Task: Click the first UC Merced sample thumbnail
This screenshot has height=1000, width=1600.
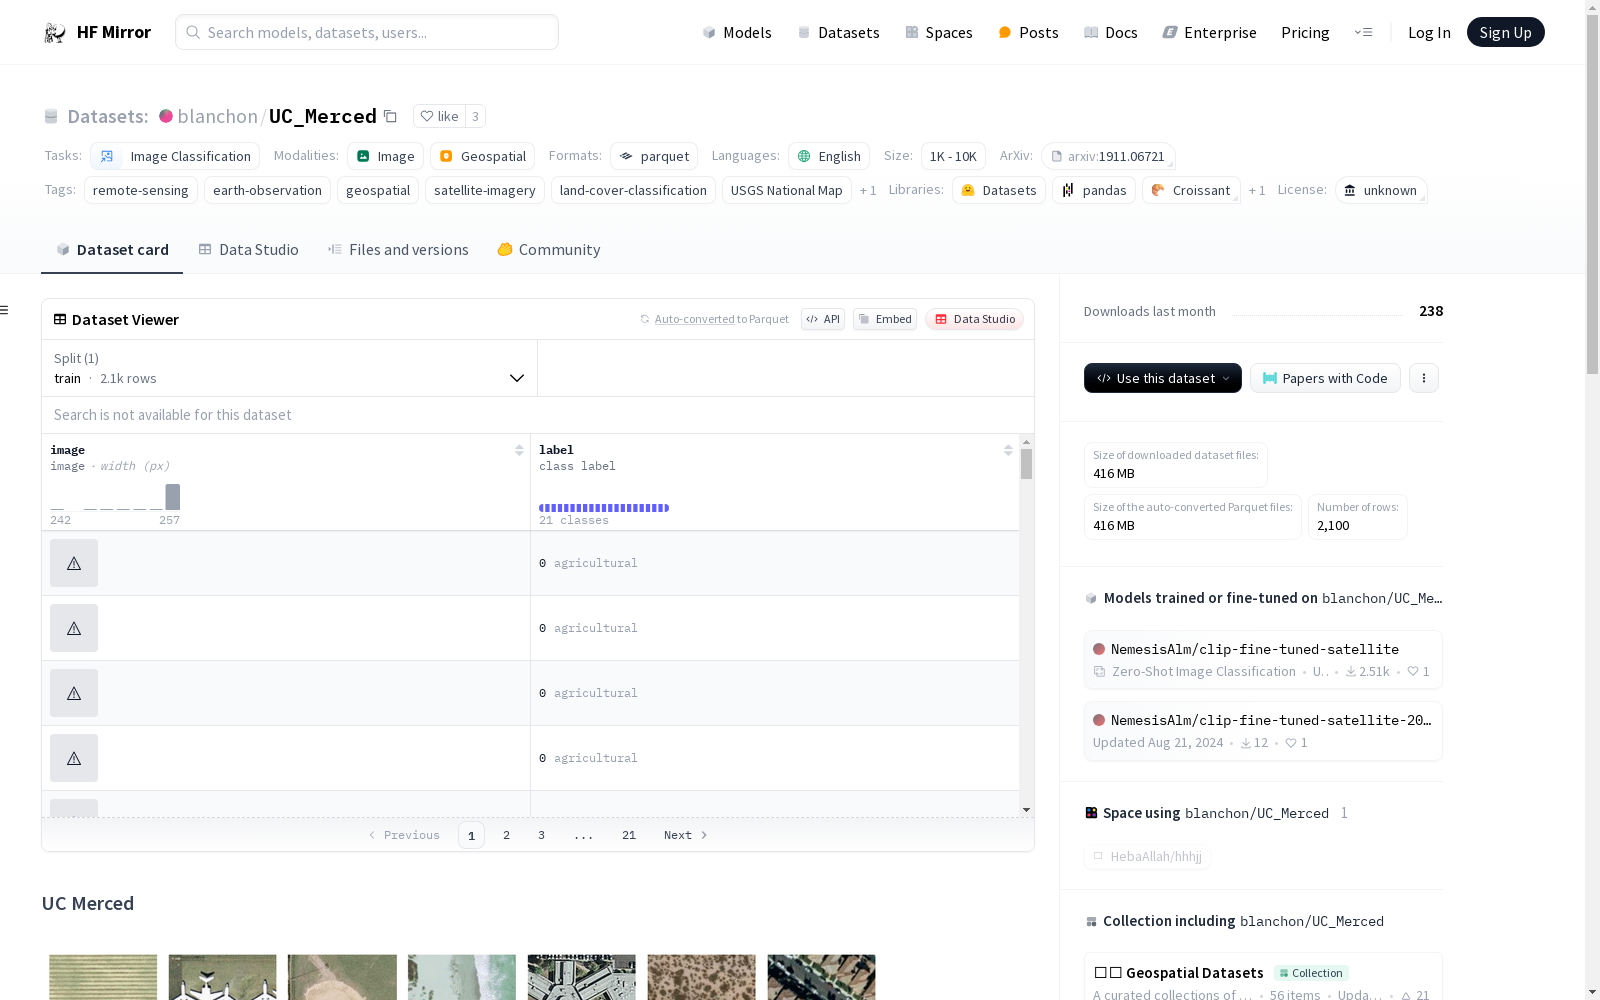Action: point(103,977)
